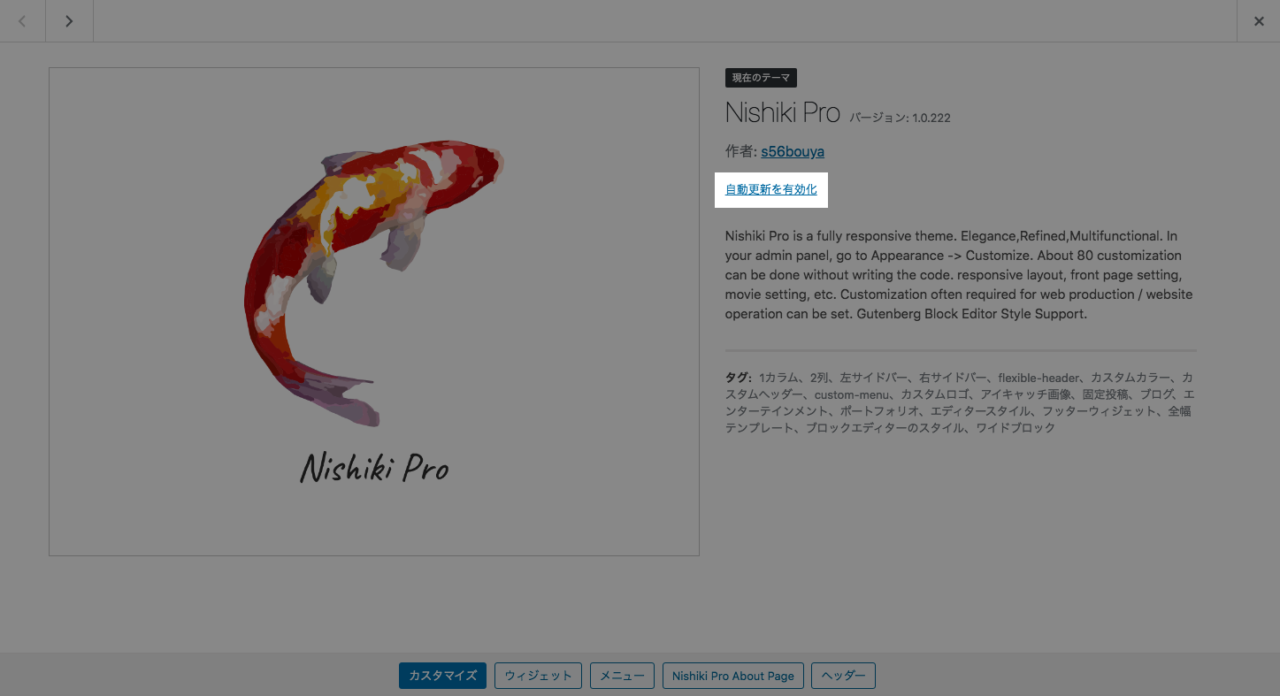Click the flexible-header tag text

[1038, 378]
